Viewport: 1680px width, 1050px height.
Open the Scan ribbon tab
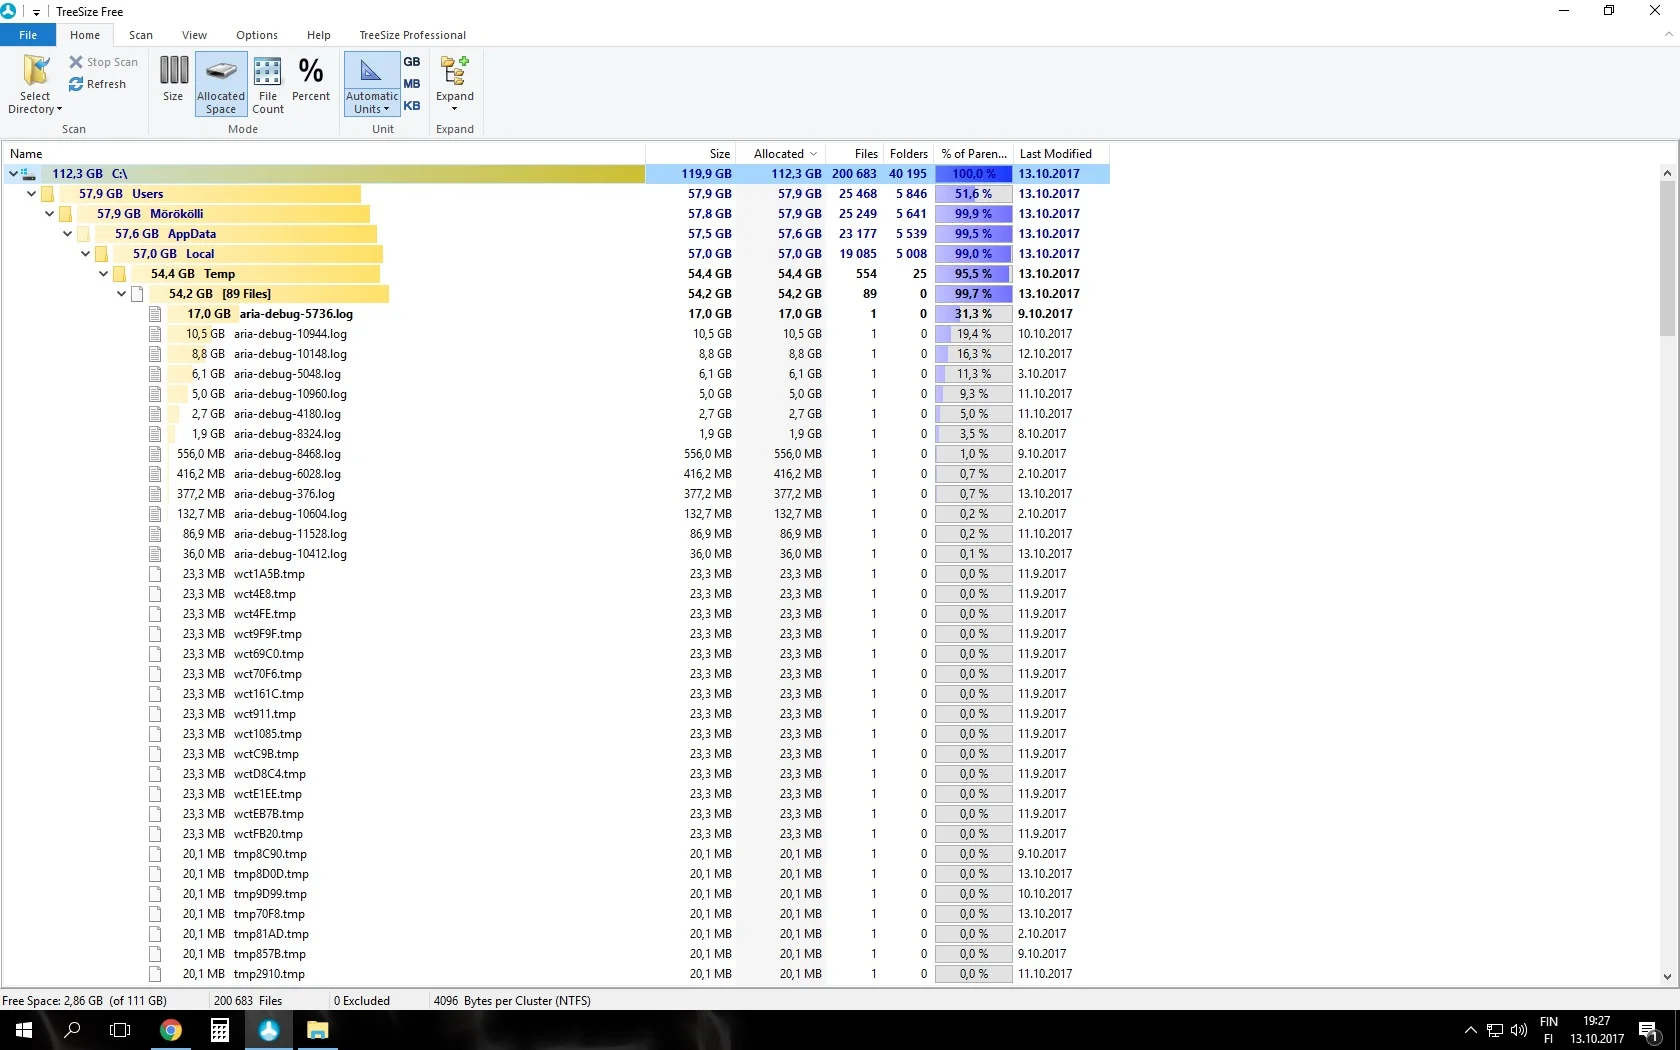(x=141, y=35)
